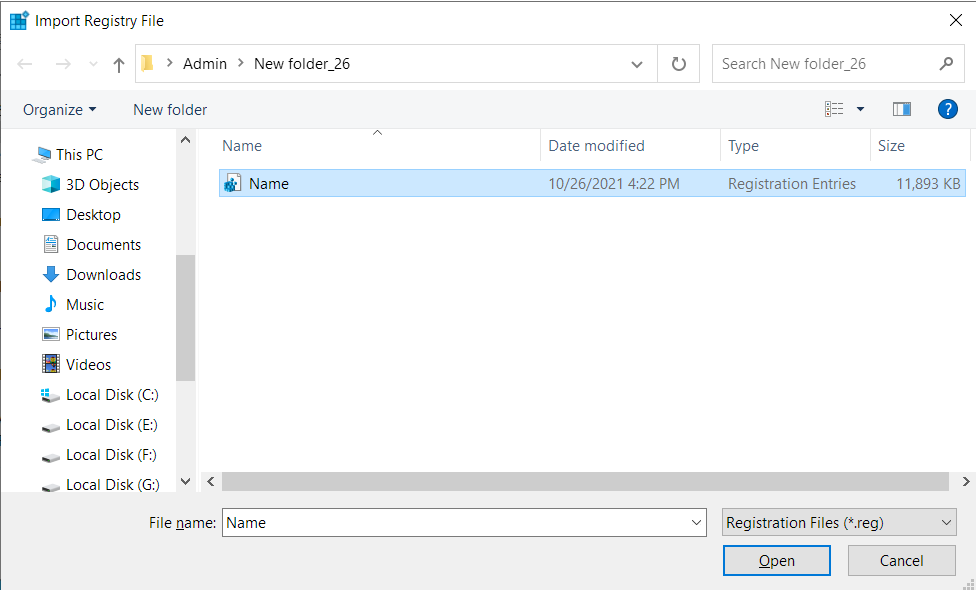Image resolution: width=976 pixels, height=590 pixels.
Task: Show the preview pane
Action: coord(902,109)
